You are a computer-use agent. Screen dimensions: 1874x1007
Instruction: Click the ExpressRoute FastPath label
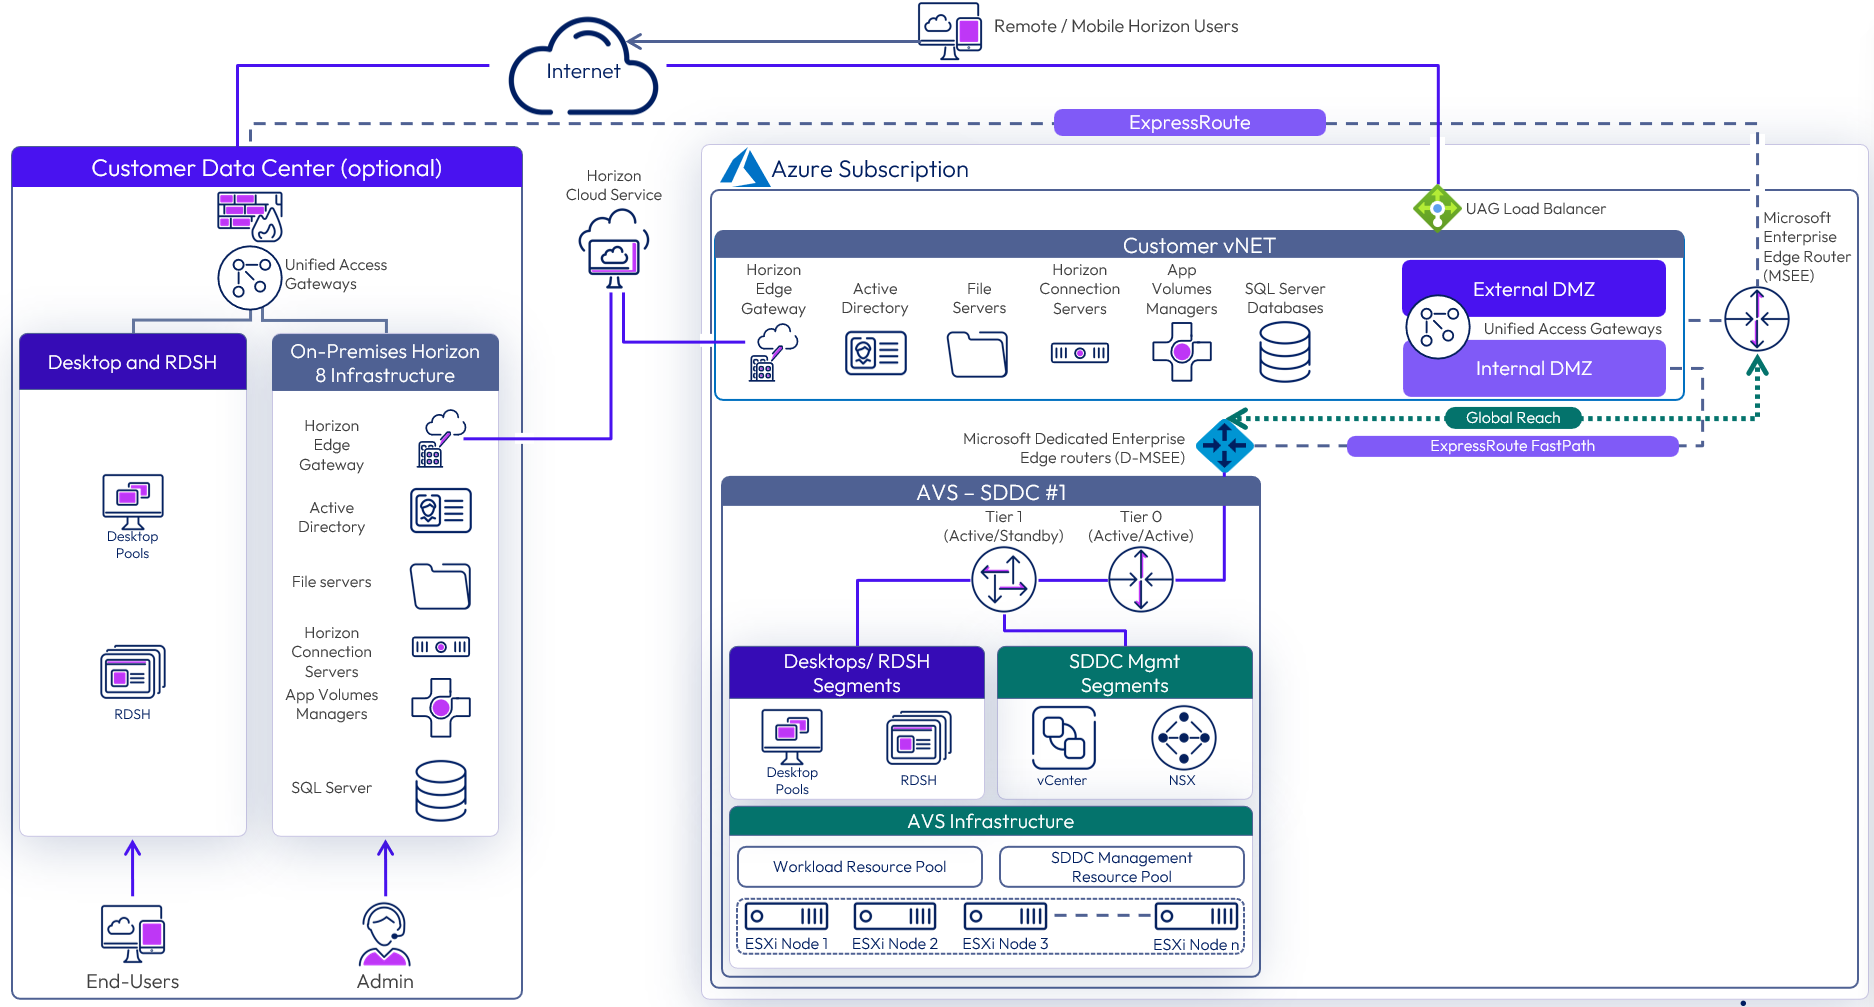pyautogui.click(x=1511, y=446)
